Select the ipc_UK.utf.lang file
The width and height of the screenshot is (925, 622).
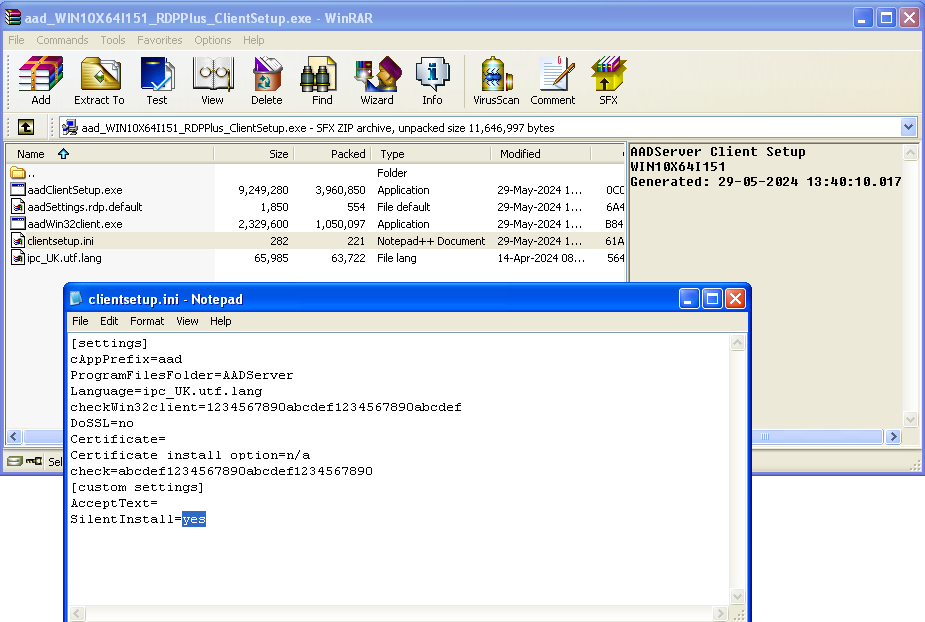click(x=64, y=258)
